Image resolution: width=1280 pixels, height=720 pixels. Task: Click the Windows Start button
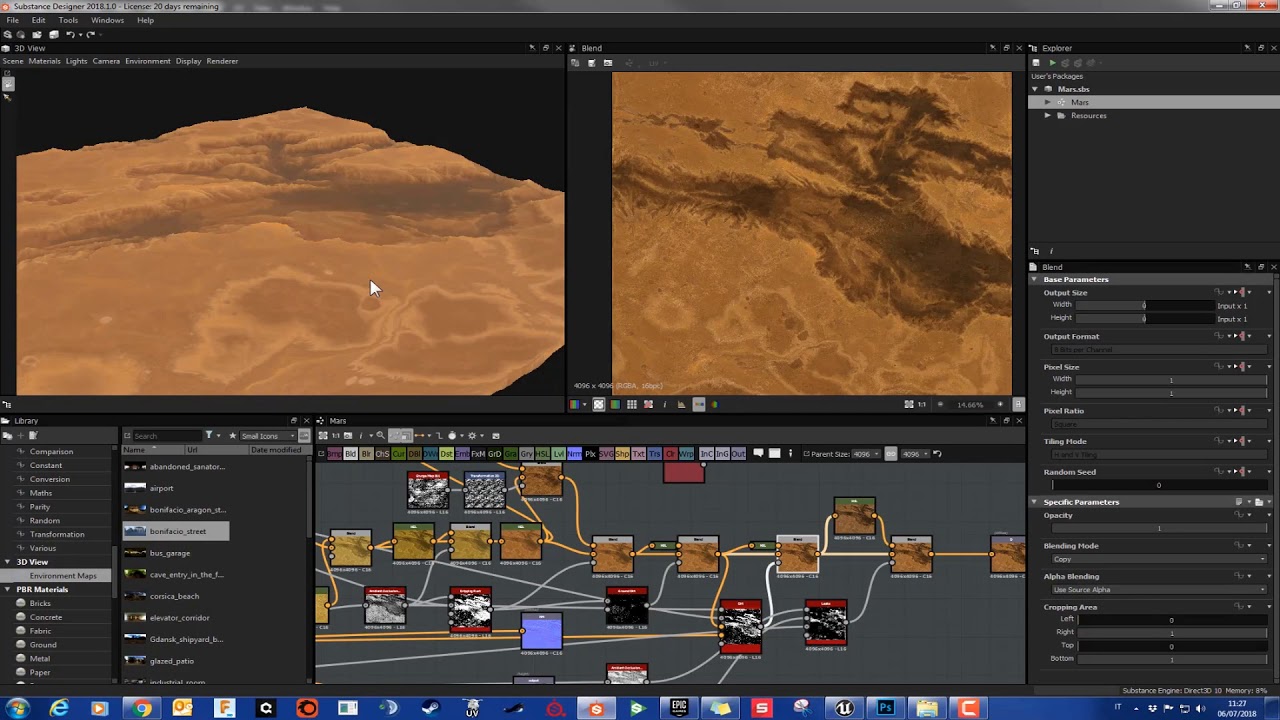tap(17, 709)
